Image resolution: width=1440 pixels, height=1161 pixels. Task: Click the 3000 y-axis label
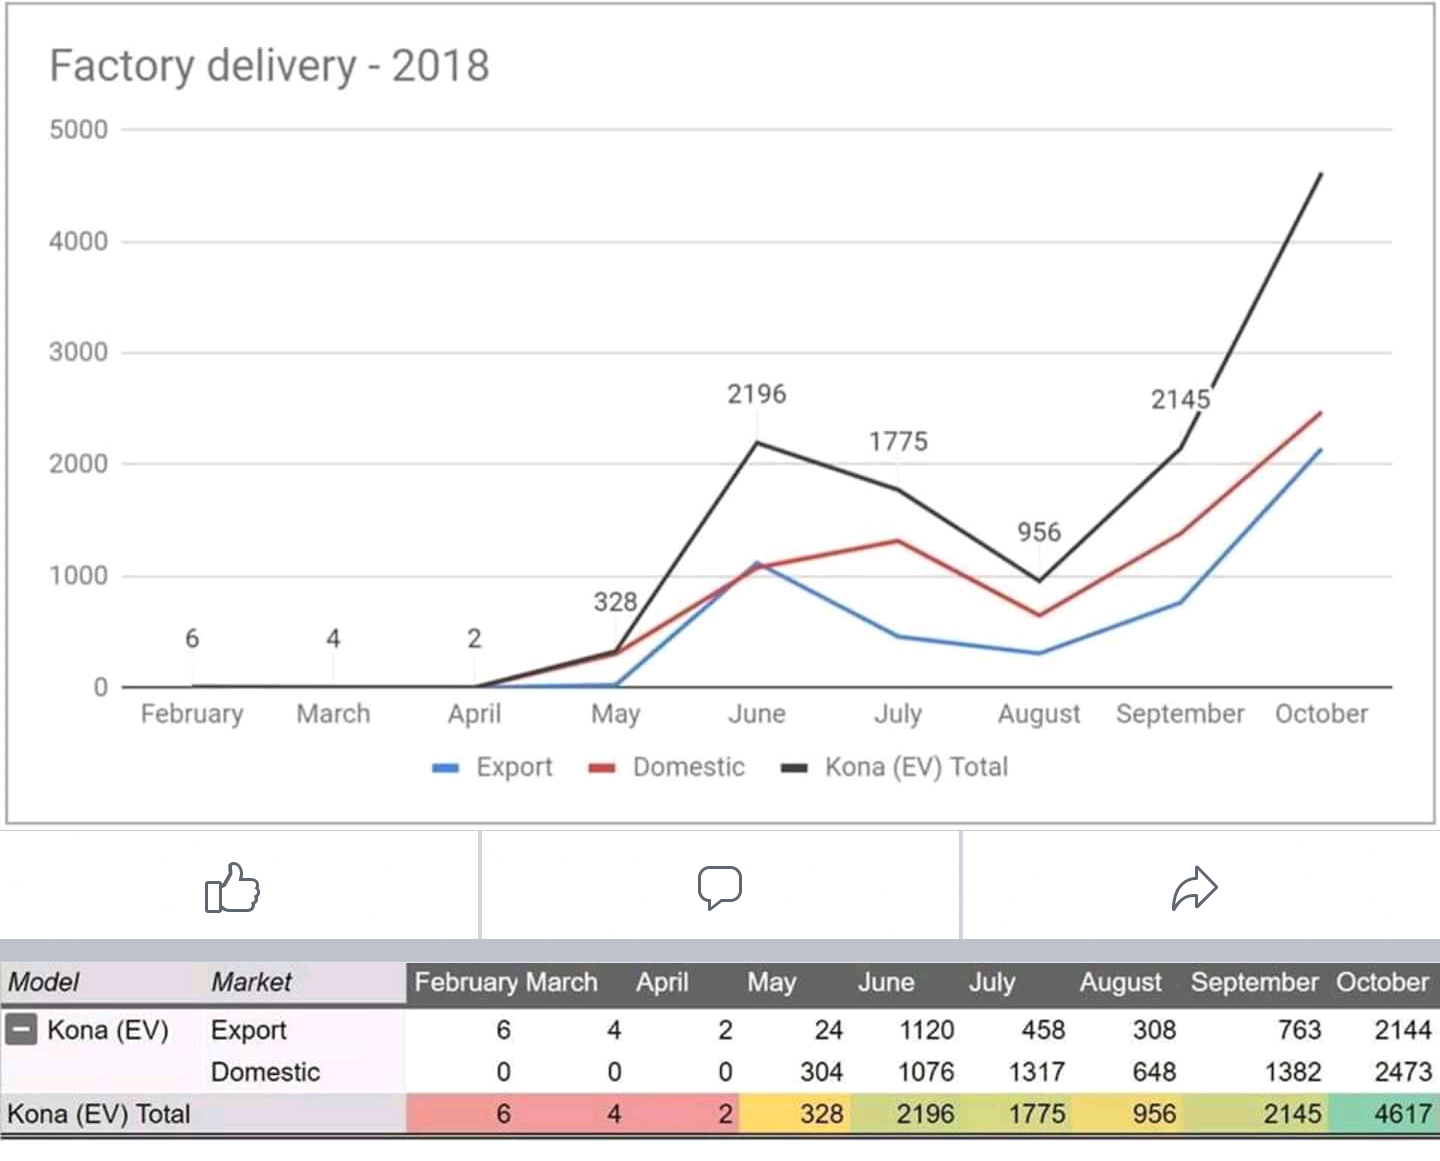click(78, 352)
